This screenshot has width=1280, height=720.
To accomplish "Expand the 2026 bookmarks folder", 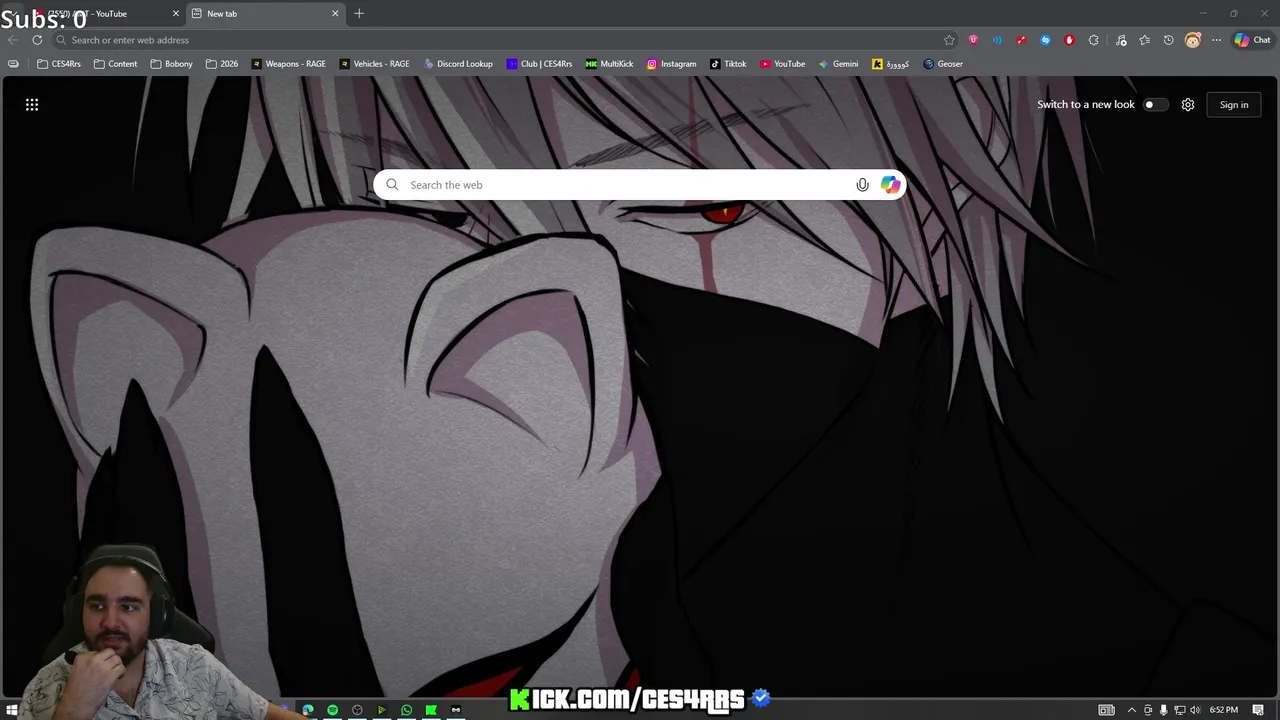I will click(222, 64).
